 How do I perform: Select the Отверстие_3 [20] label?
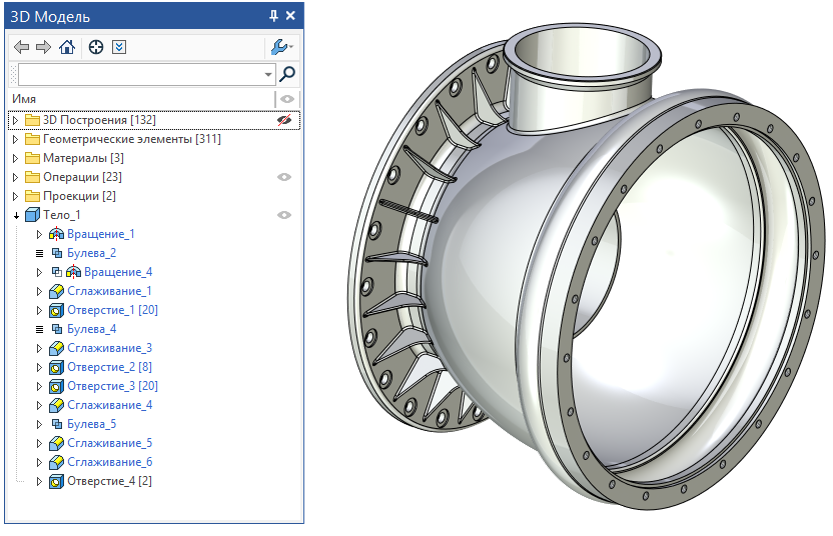pyautogui.click(x=113, y=386)
